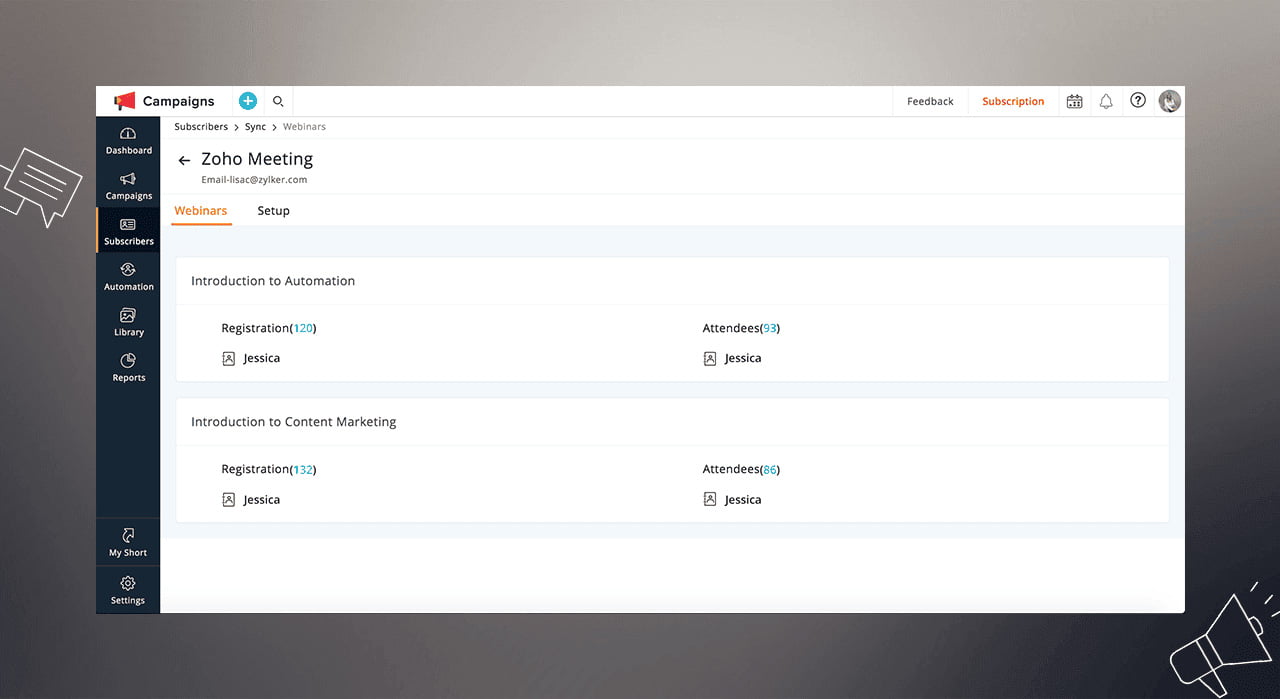The width and height of the screenshot is (1280, 699).
Task: Click the Introduction to Content Marketing title
Action: click(294, 422)
